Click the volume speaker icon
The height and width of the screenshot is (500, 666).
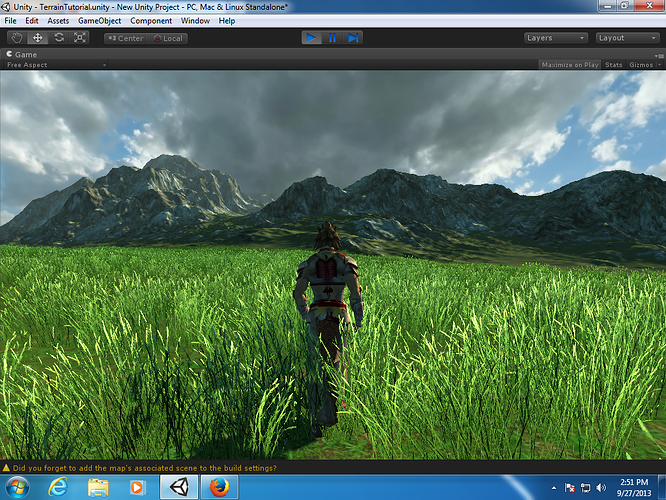[x=601, y=488]
